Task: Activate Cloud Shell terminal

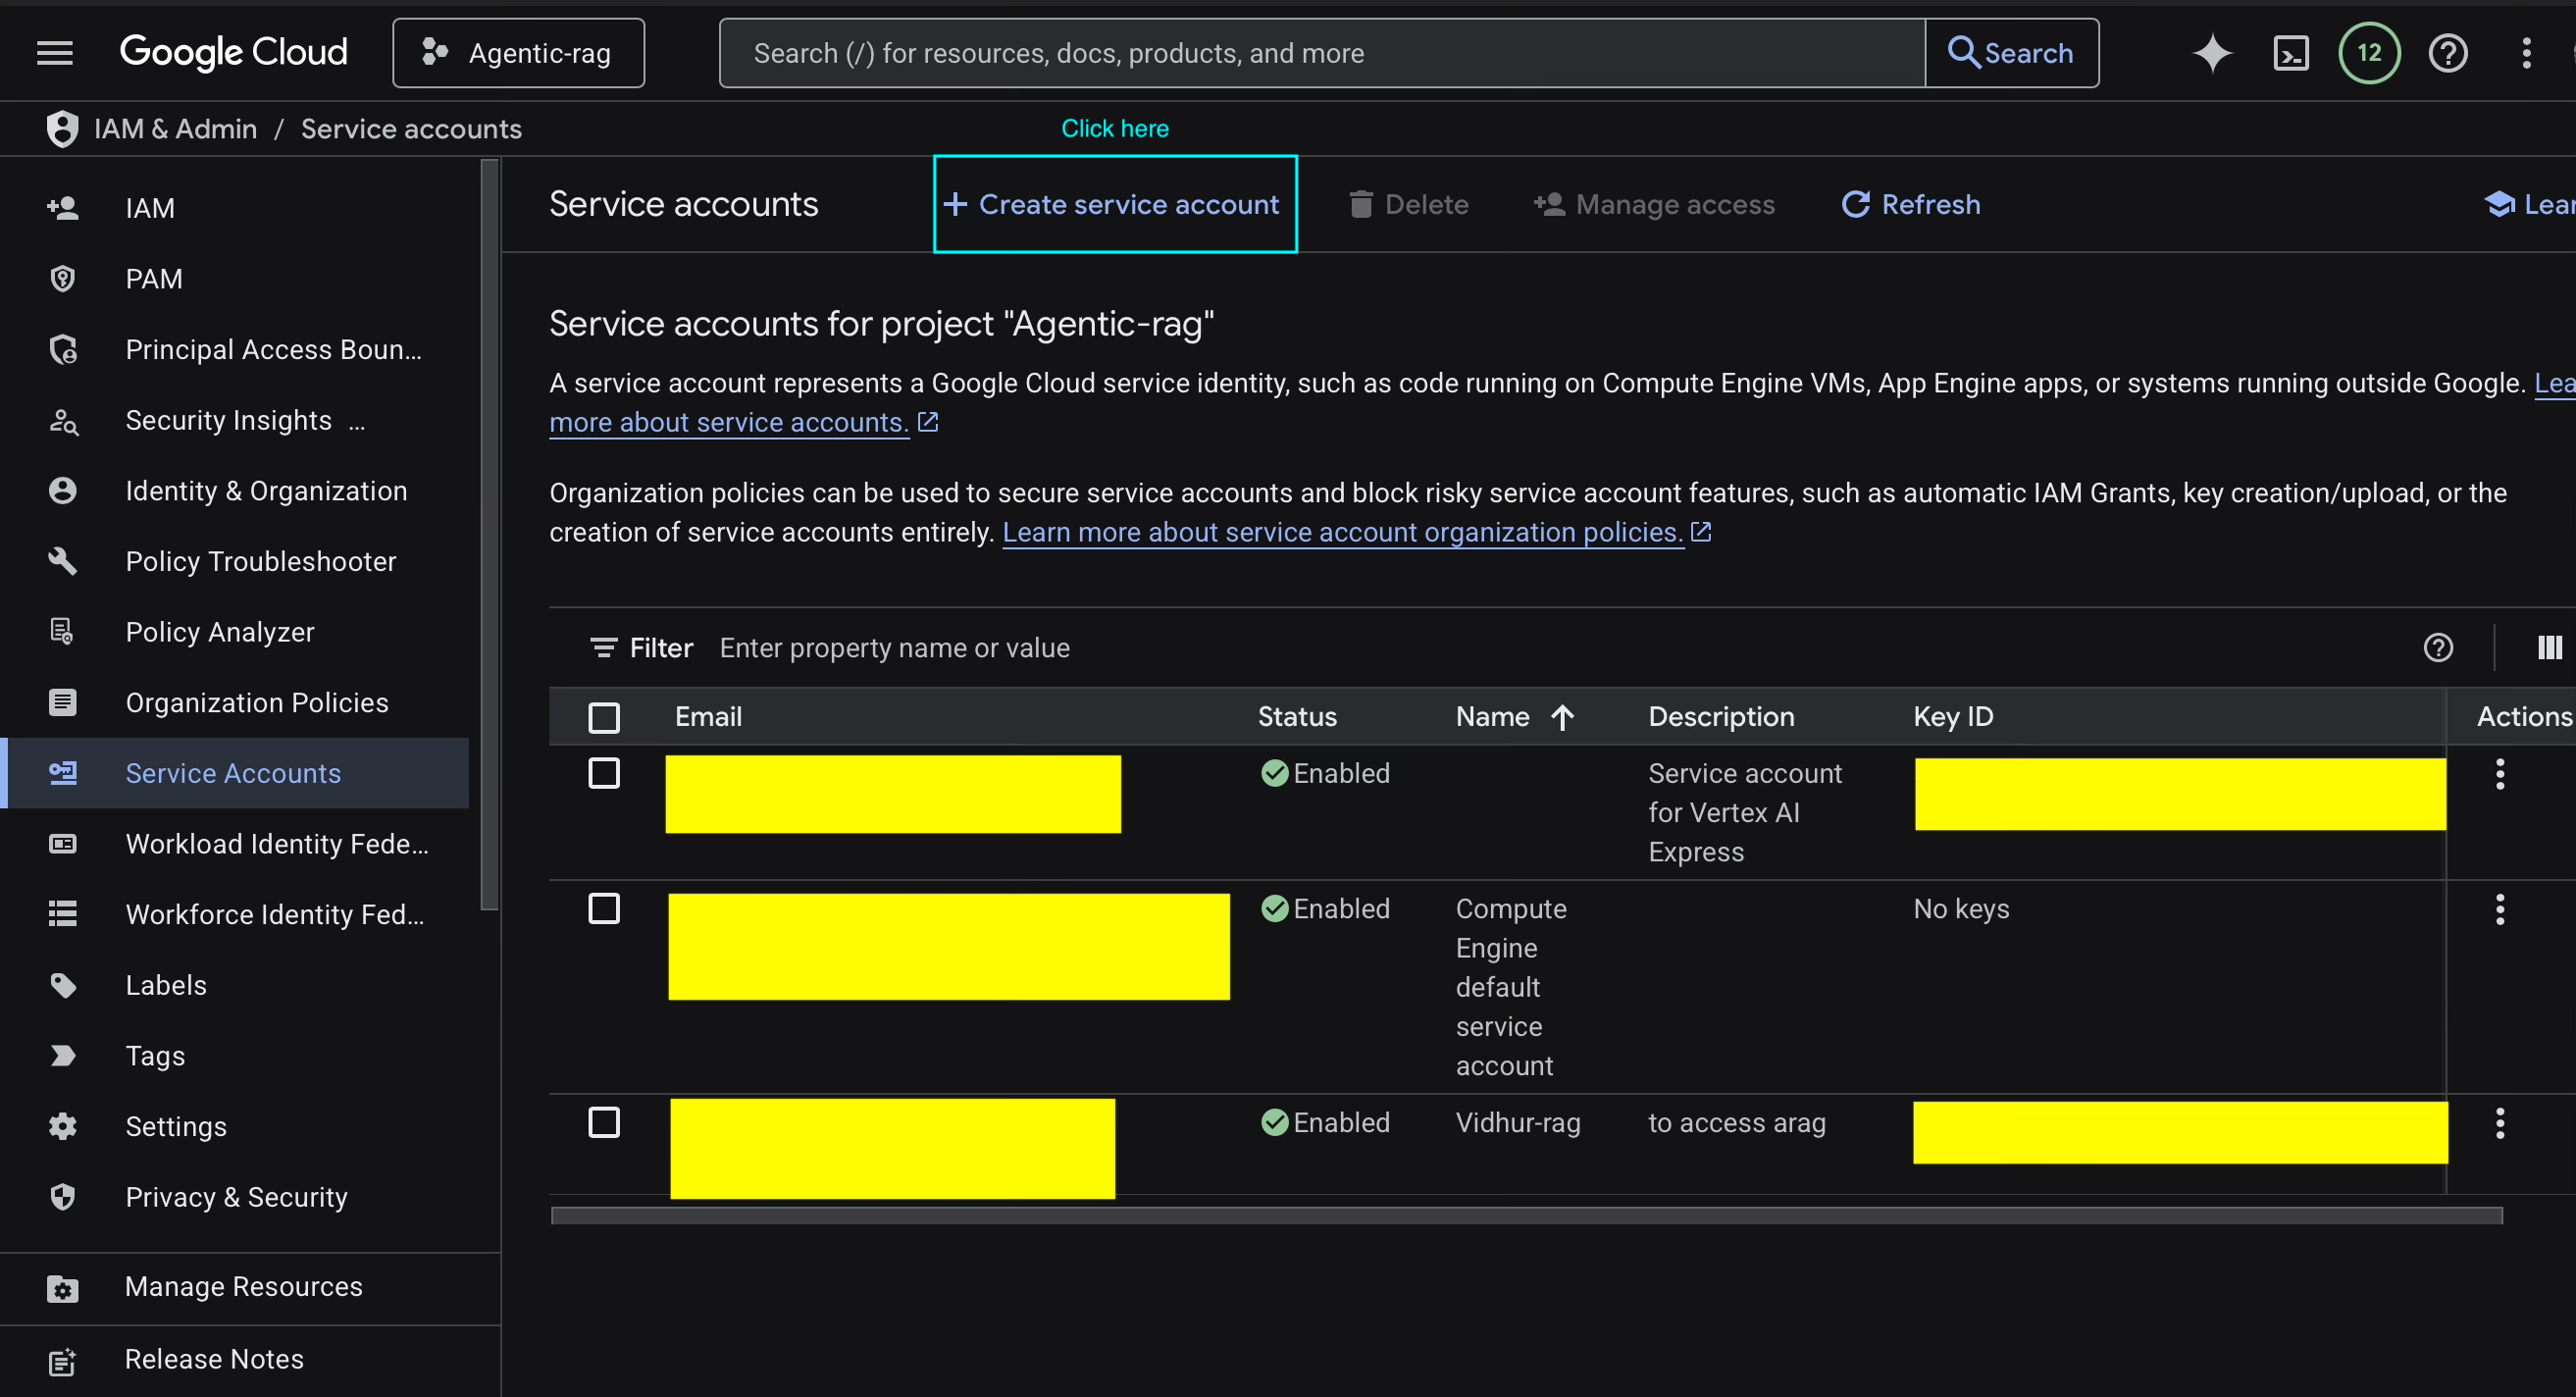Action: pyautogui.click(x=2291, y=53)
